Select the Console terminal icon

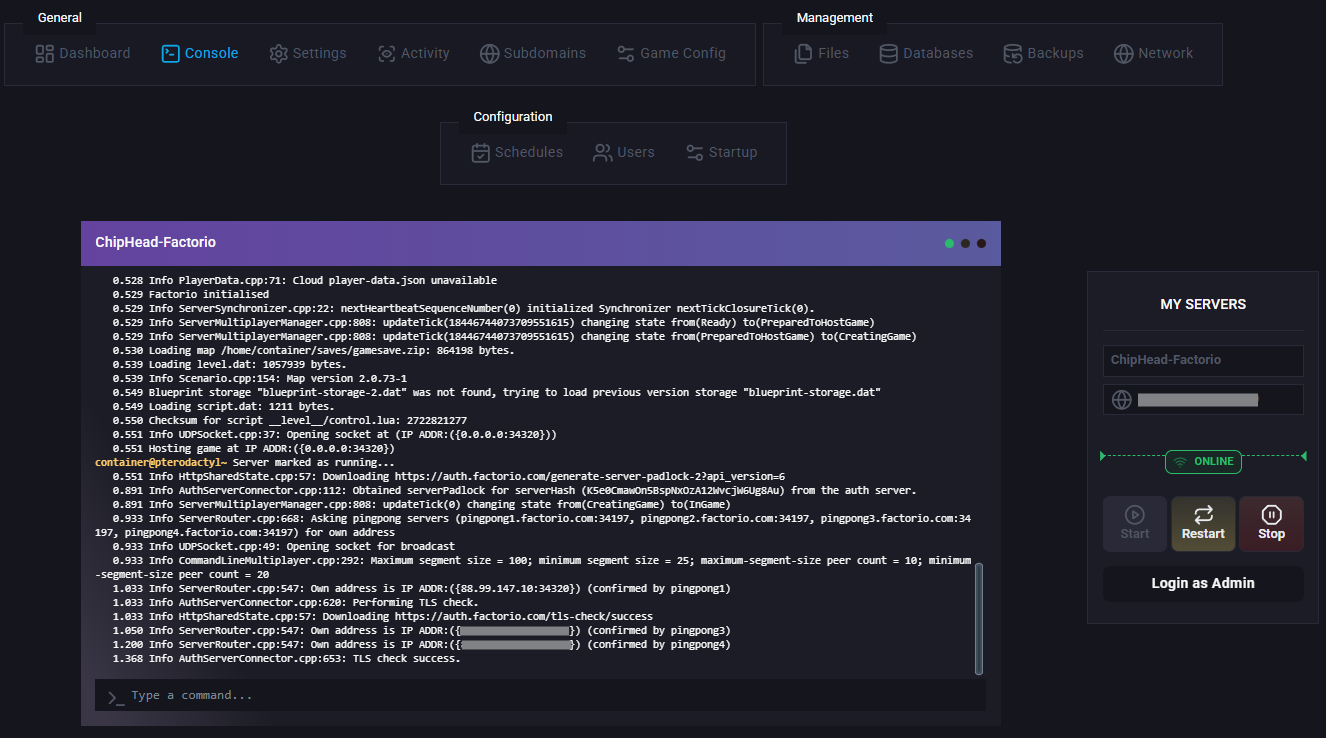170,53
